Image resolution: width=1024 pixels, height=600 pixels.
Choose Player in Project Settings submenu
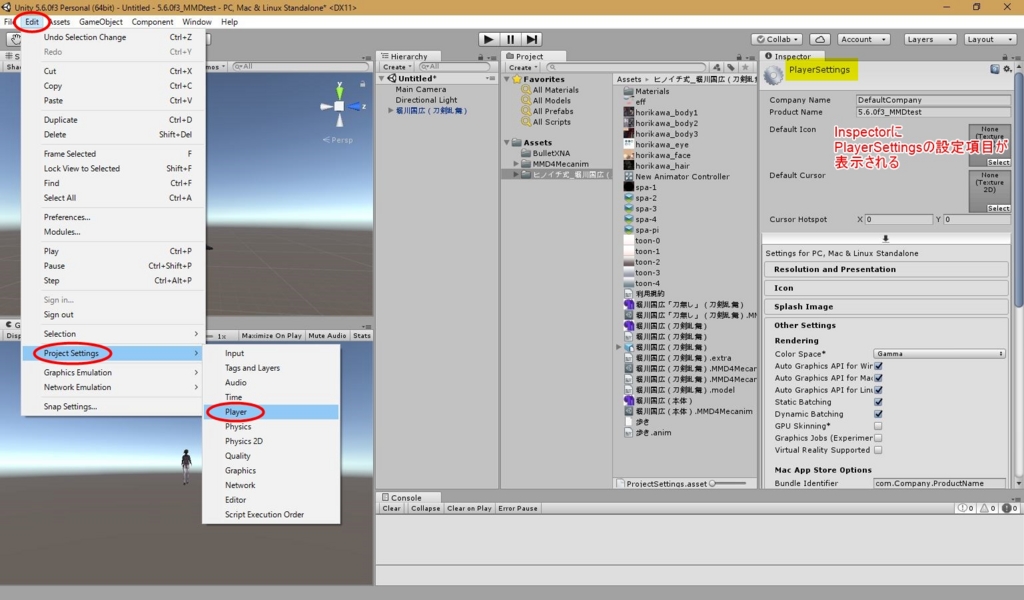tap(272, 412)
